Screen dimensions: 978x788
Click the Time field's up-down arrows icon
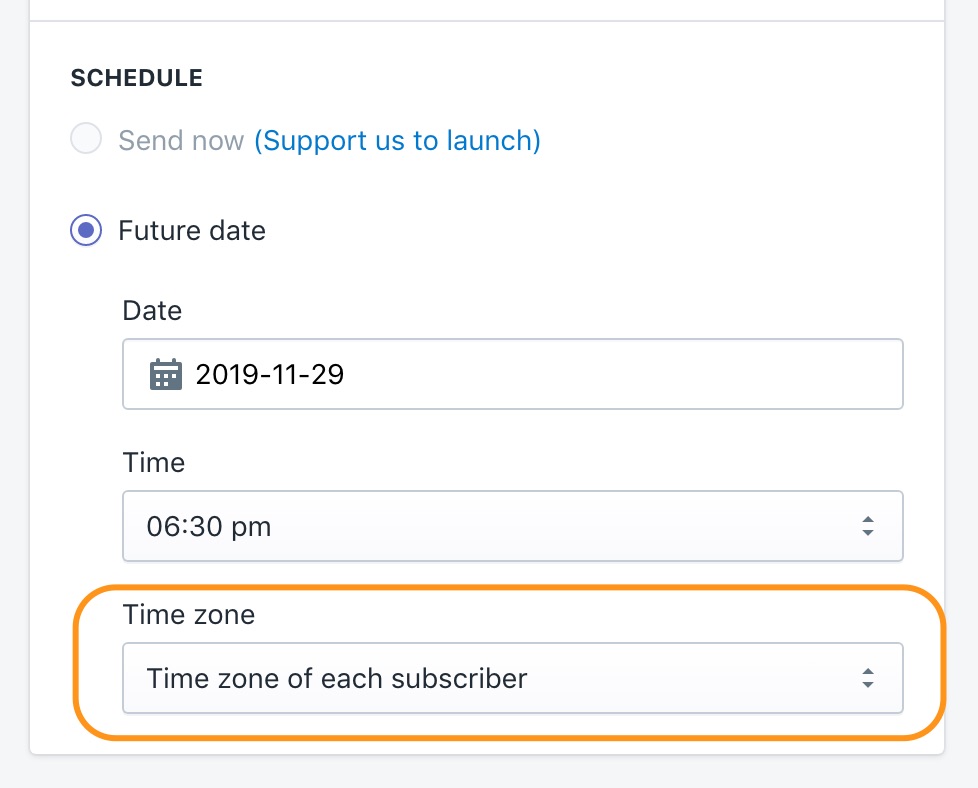867,526
